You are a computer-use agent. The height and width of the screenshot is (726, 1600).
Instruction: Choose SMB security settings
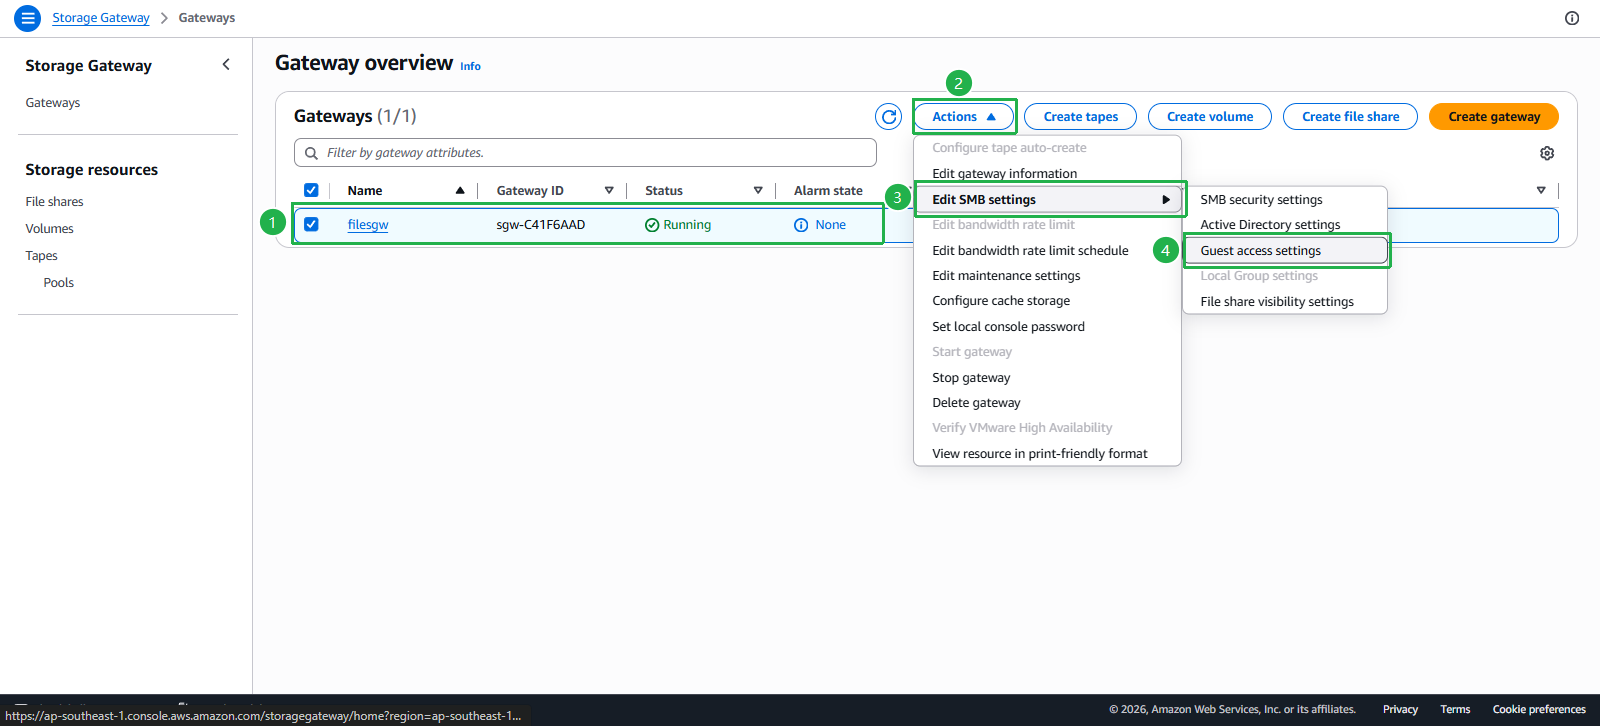point(1261,200)
